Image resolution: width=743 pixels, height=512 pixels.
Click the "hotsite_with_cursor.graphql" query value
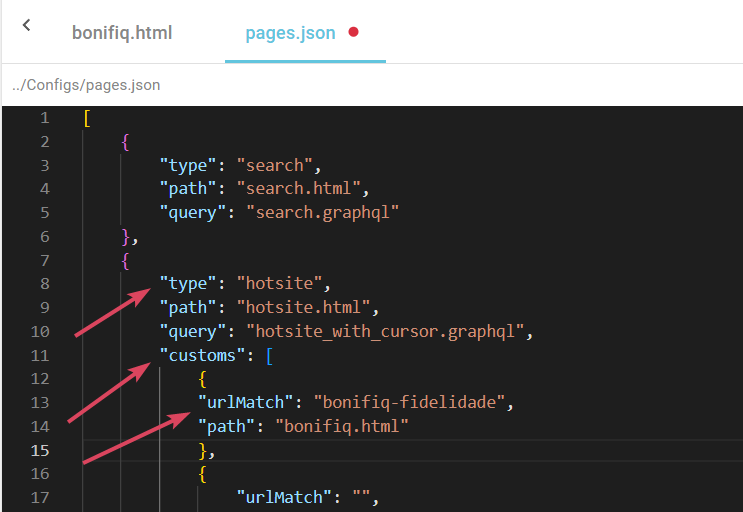coord(385,331)
